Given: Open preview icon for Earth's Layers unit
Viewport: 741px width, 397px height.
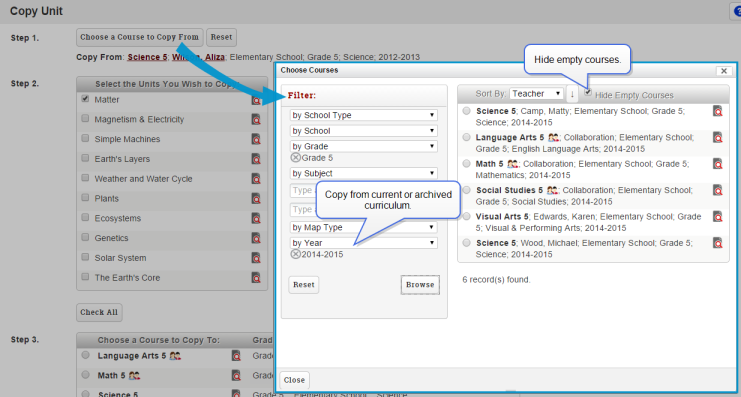Looking at the screenshot, I should (256, 159).
